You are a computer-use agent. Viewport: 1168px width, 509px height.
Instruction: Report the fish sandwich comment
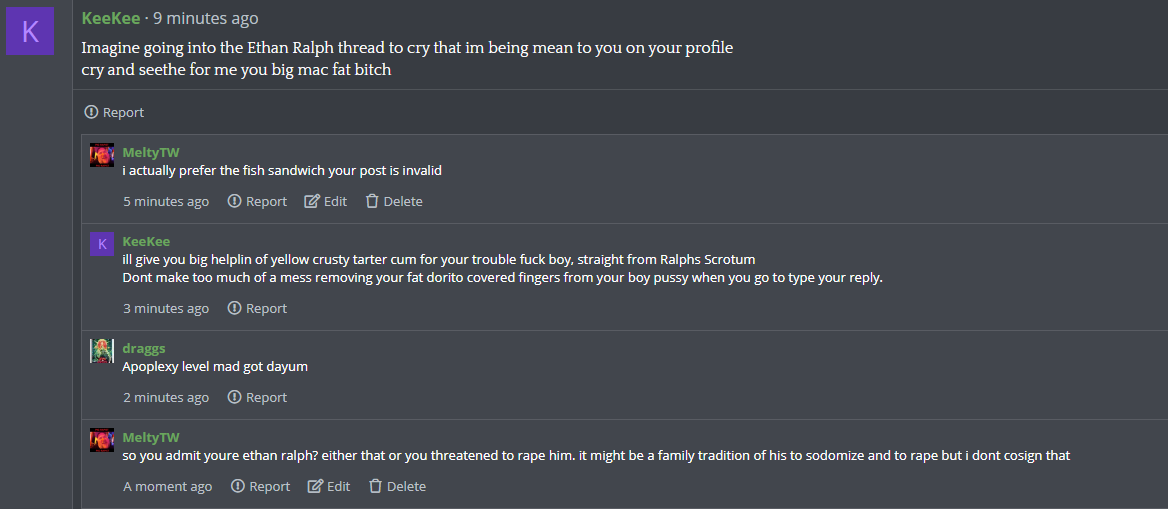pos(257,201)
